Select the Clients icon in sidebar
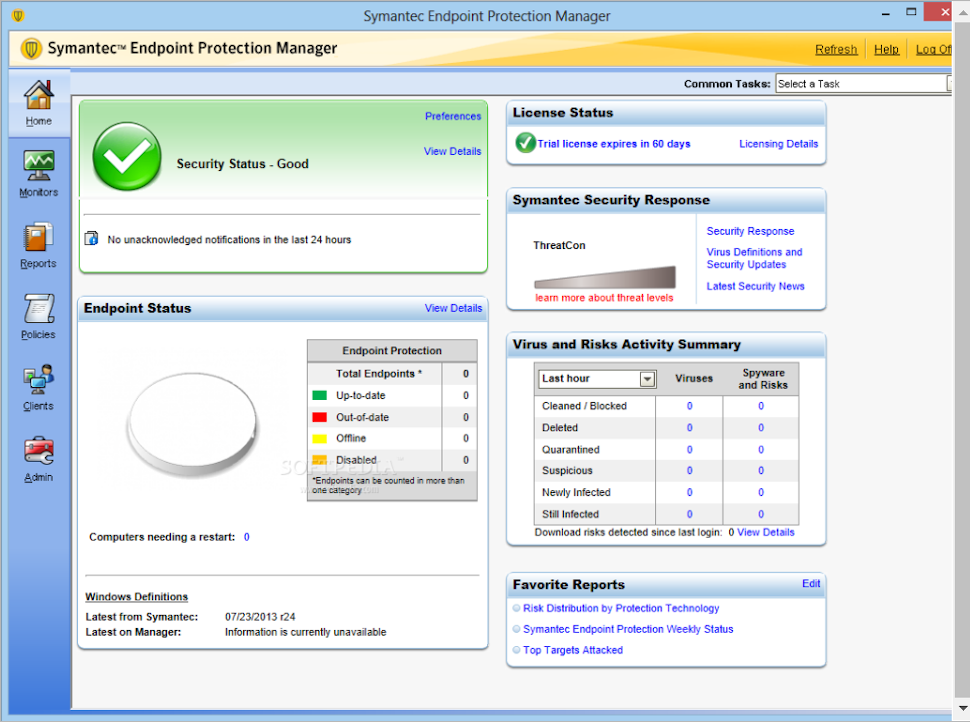Image resolution: width=970 pixels, height=723 pixels. pyautogui.click(x=38, y=381)
